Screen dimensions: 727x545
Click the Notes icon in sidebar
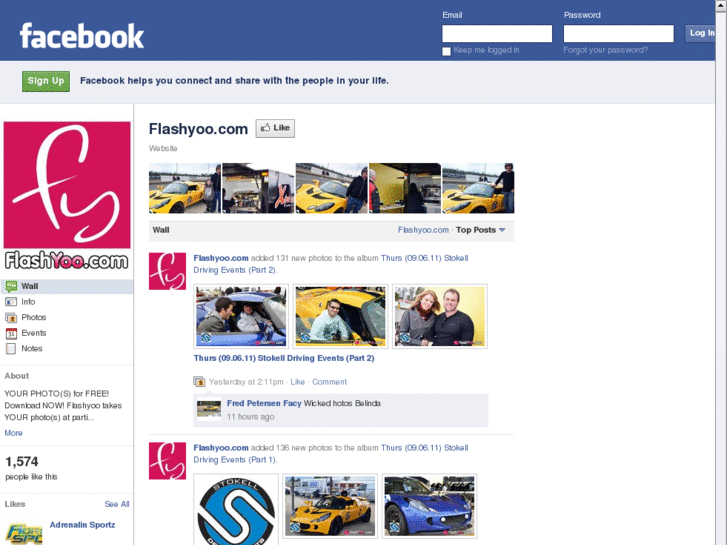click(x=11, y=349)
